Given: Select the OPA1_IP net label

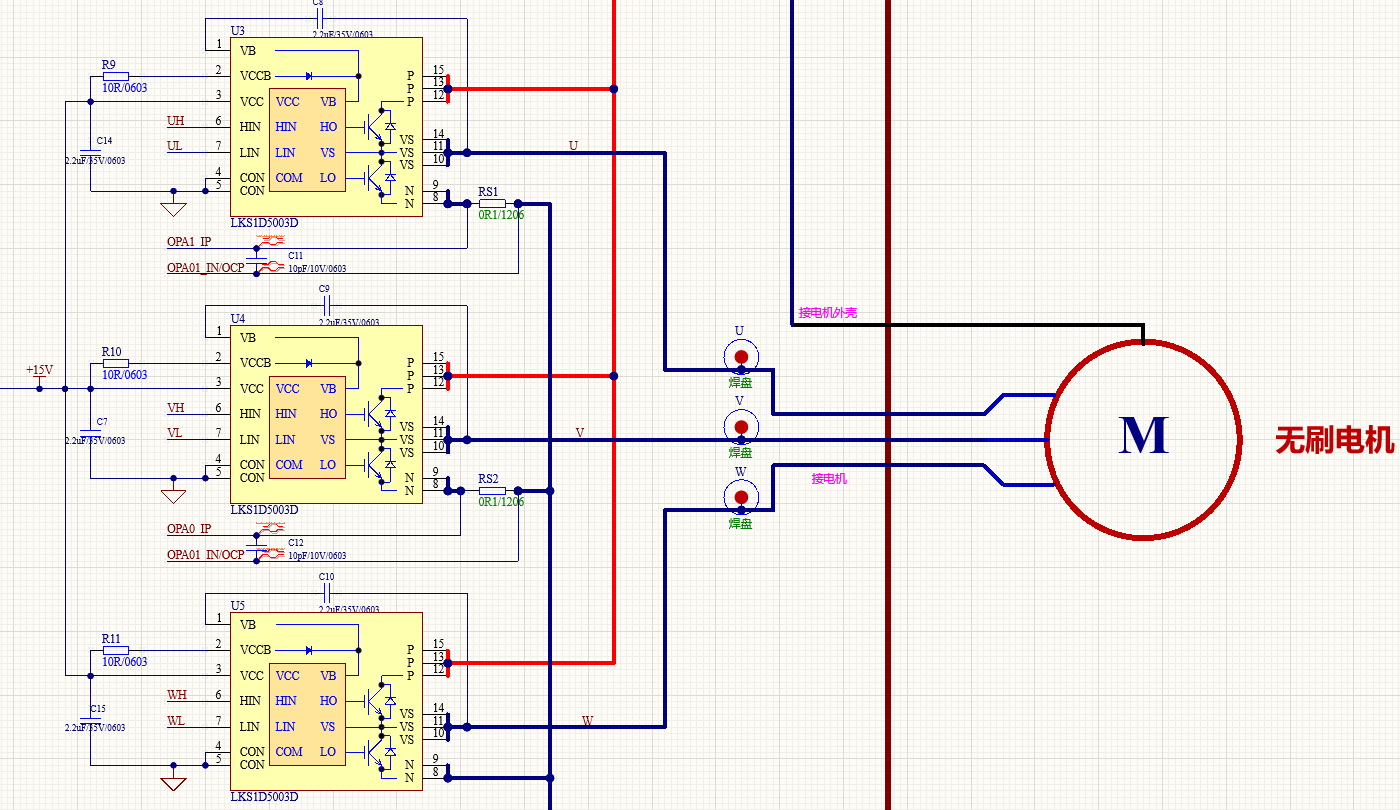Looking at the screenshot, I should 189,242.
